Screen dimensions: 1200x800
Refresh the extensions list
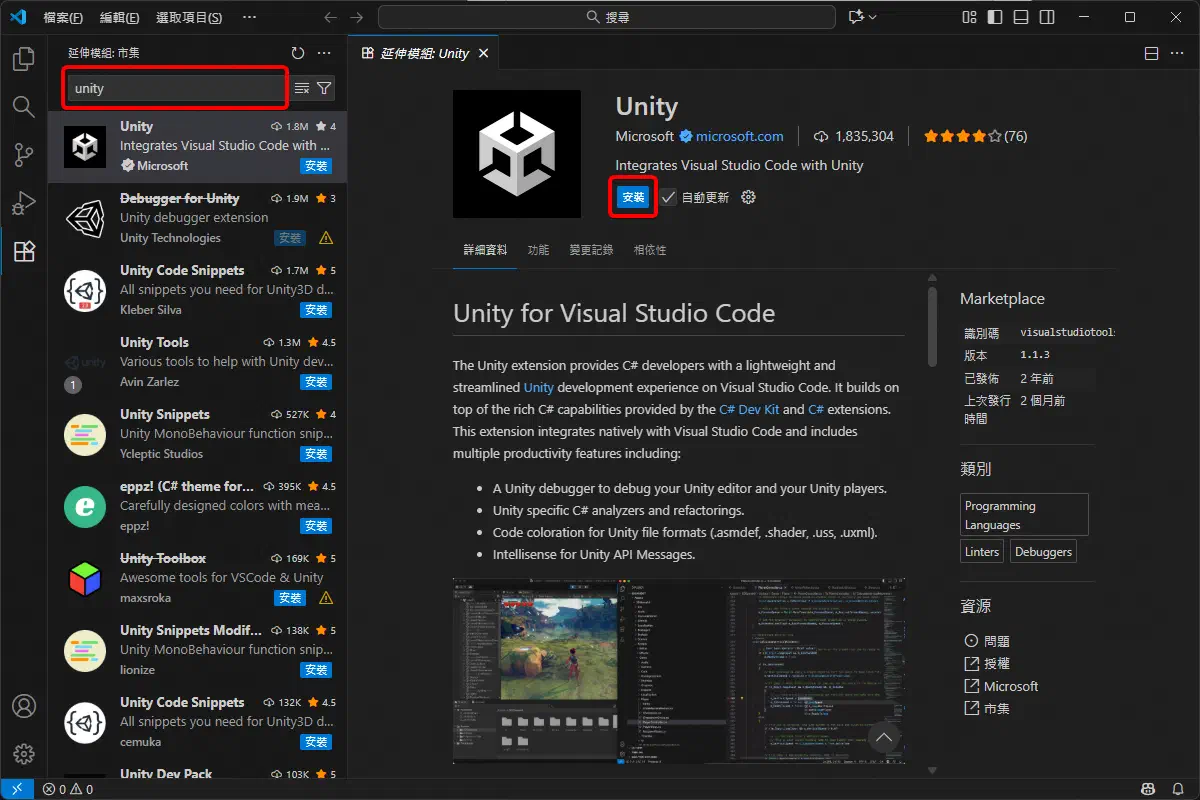297,53
